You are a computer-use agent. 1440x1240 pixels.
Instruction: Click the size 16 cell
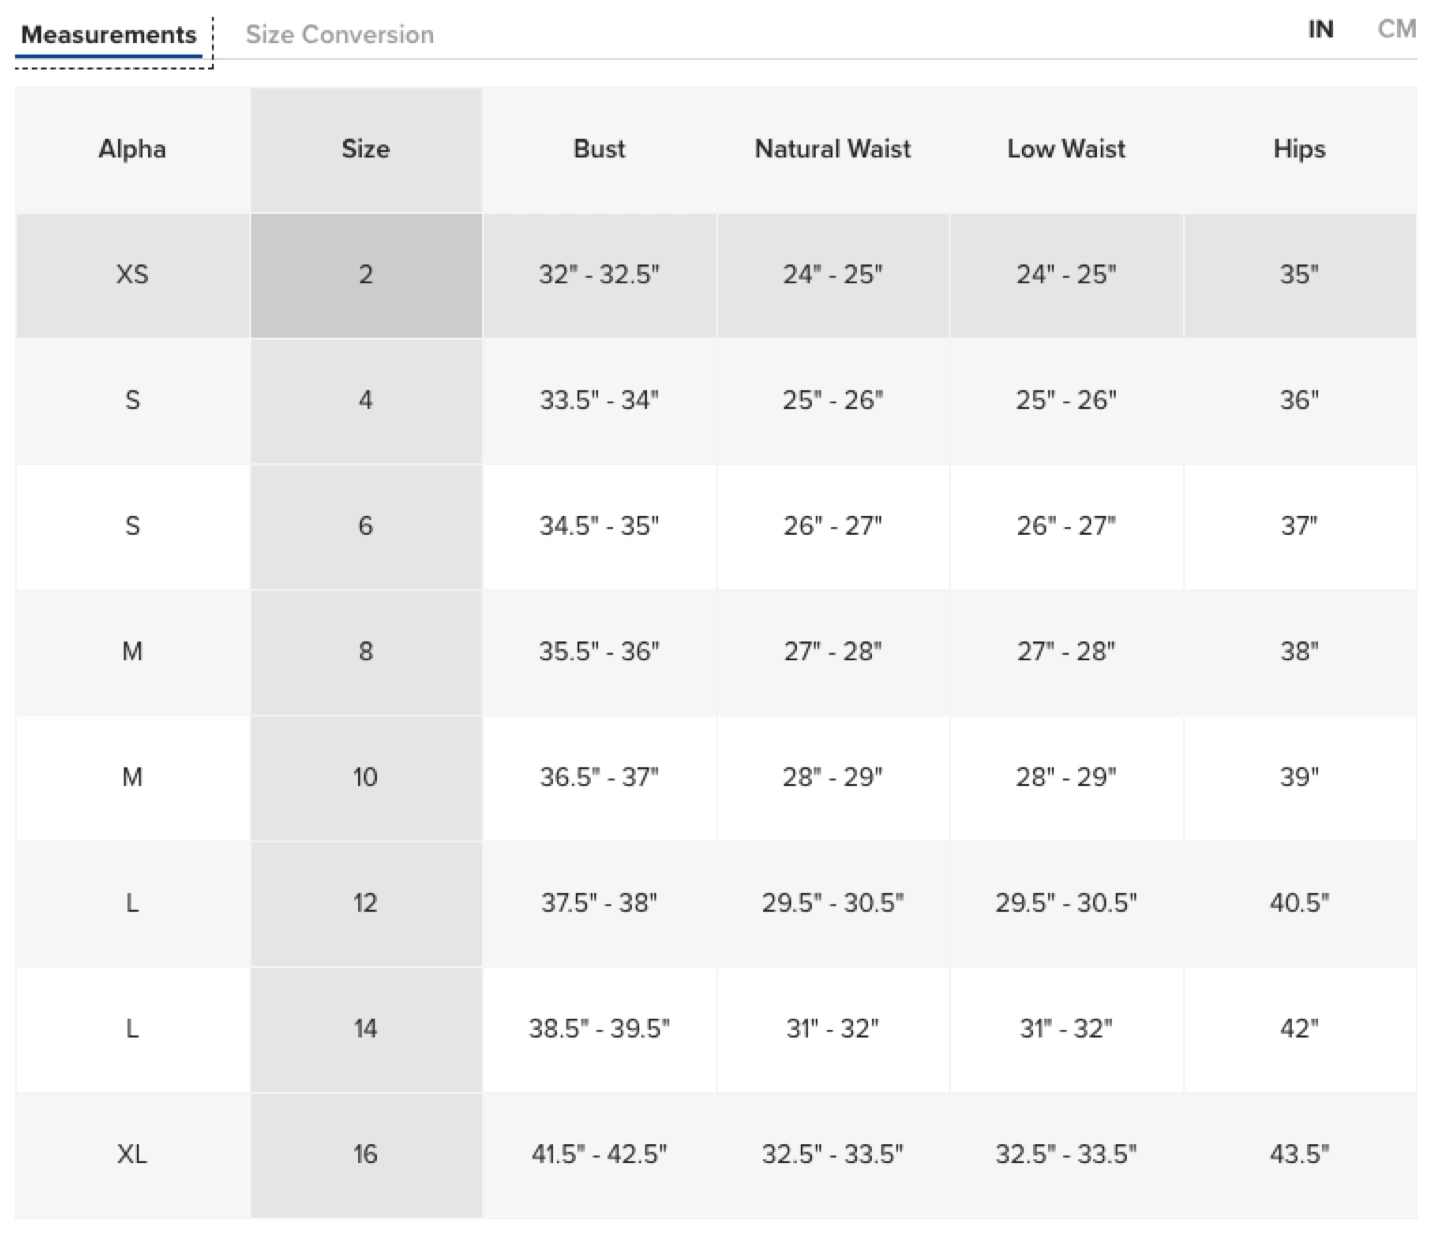[x=366, y=1155]
